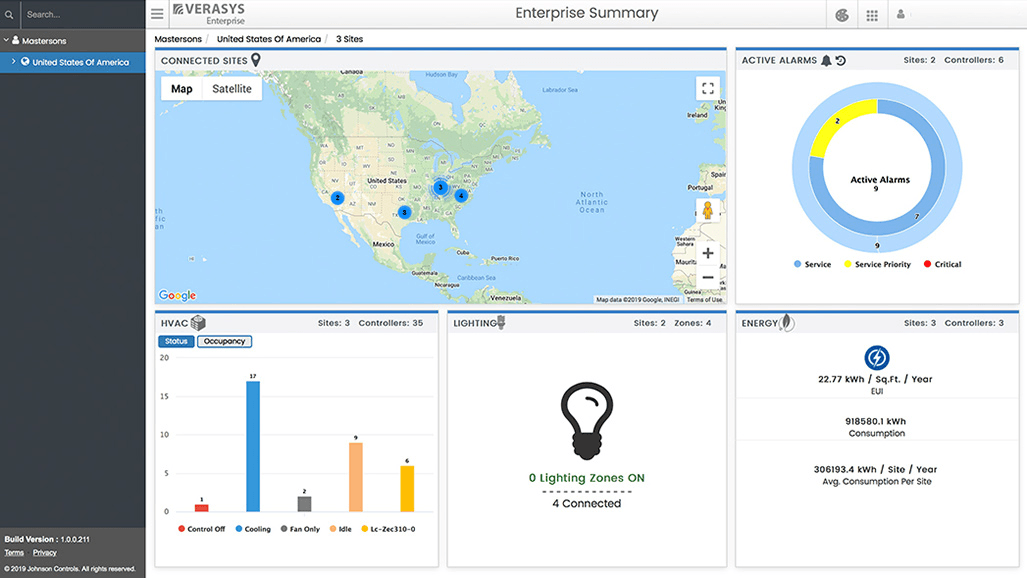Click the '4 Connected' text
The height and width of the screenshot is (578, 1027).
coord(587,503)
